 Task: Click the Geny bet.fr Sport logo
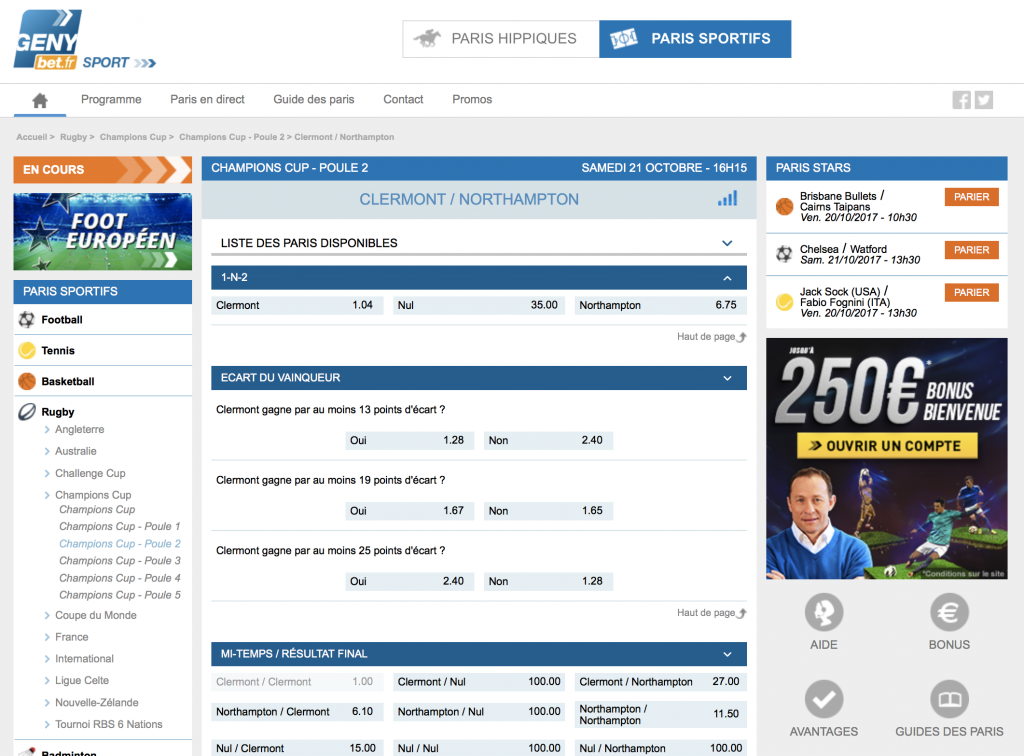pos(84,40)
